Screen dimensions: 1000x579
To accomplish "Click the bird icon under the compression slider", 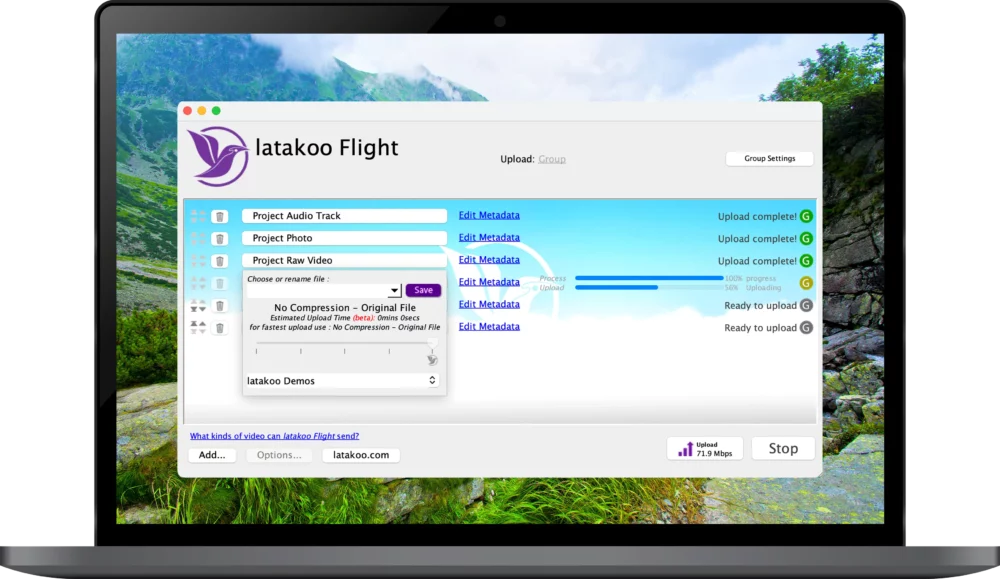I will tap(432, 360).
